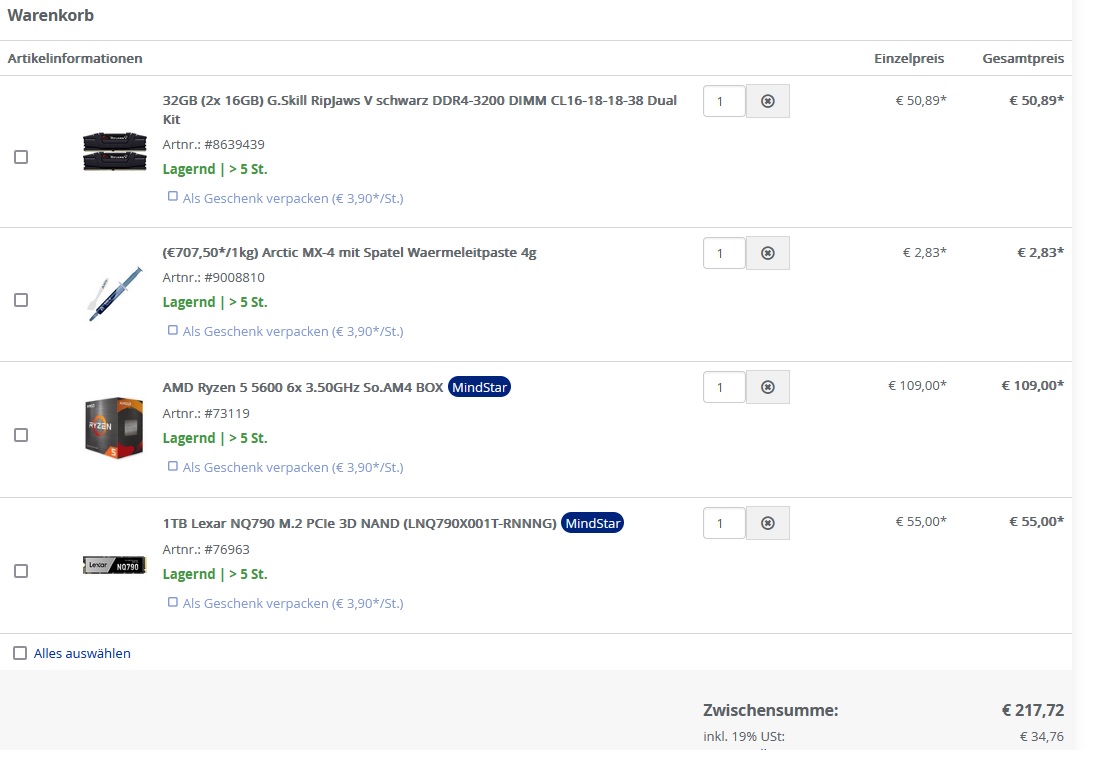Image resolution: width=1104 pixels, height=758 pixels.
Task: Enable gift wrapping for AMD Ryzen 5 5600
Action: pos(172,466)
